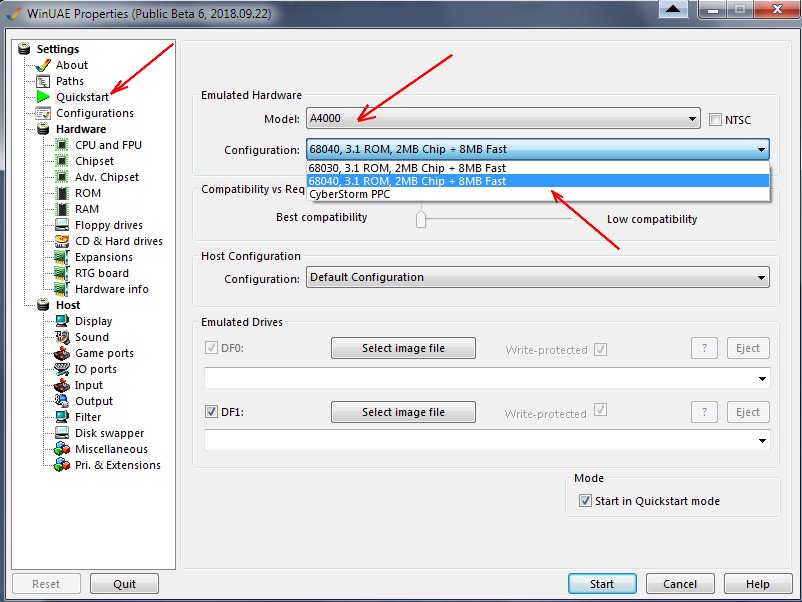Image resolution: width=802 pixels, height=602 pixels.
Task: Pick 68030, 3.1 ROM configuration option
Action: (407, 168)
